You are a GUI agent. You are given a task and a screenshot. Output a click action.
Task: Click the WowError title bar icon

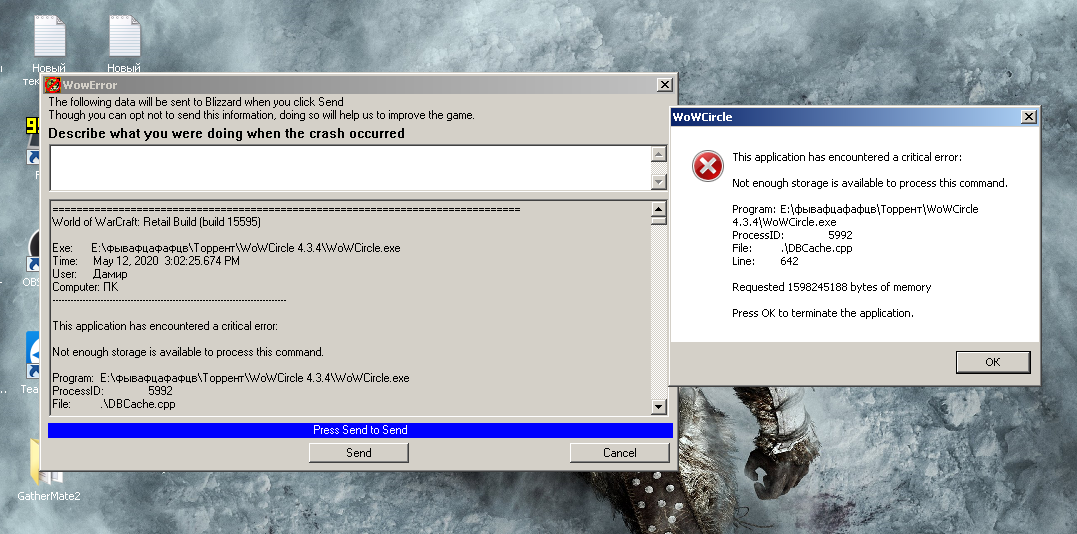tap(54, 85)
